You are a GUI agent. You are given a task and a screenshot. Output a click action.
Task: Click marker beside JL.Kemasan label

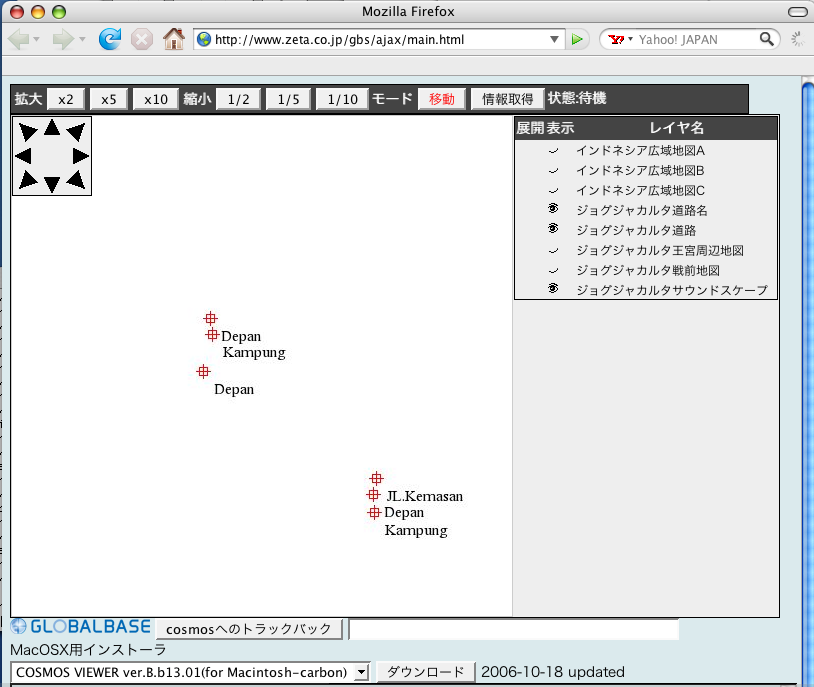click(x=373, y=495)
